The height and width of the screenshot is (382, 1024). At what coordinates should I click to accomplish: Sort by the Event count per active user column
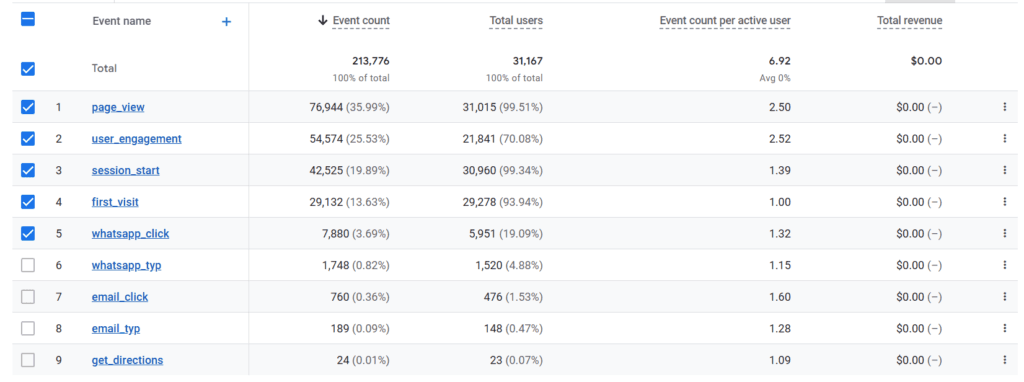click(725, 21)
